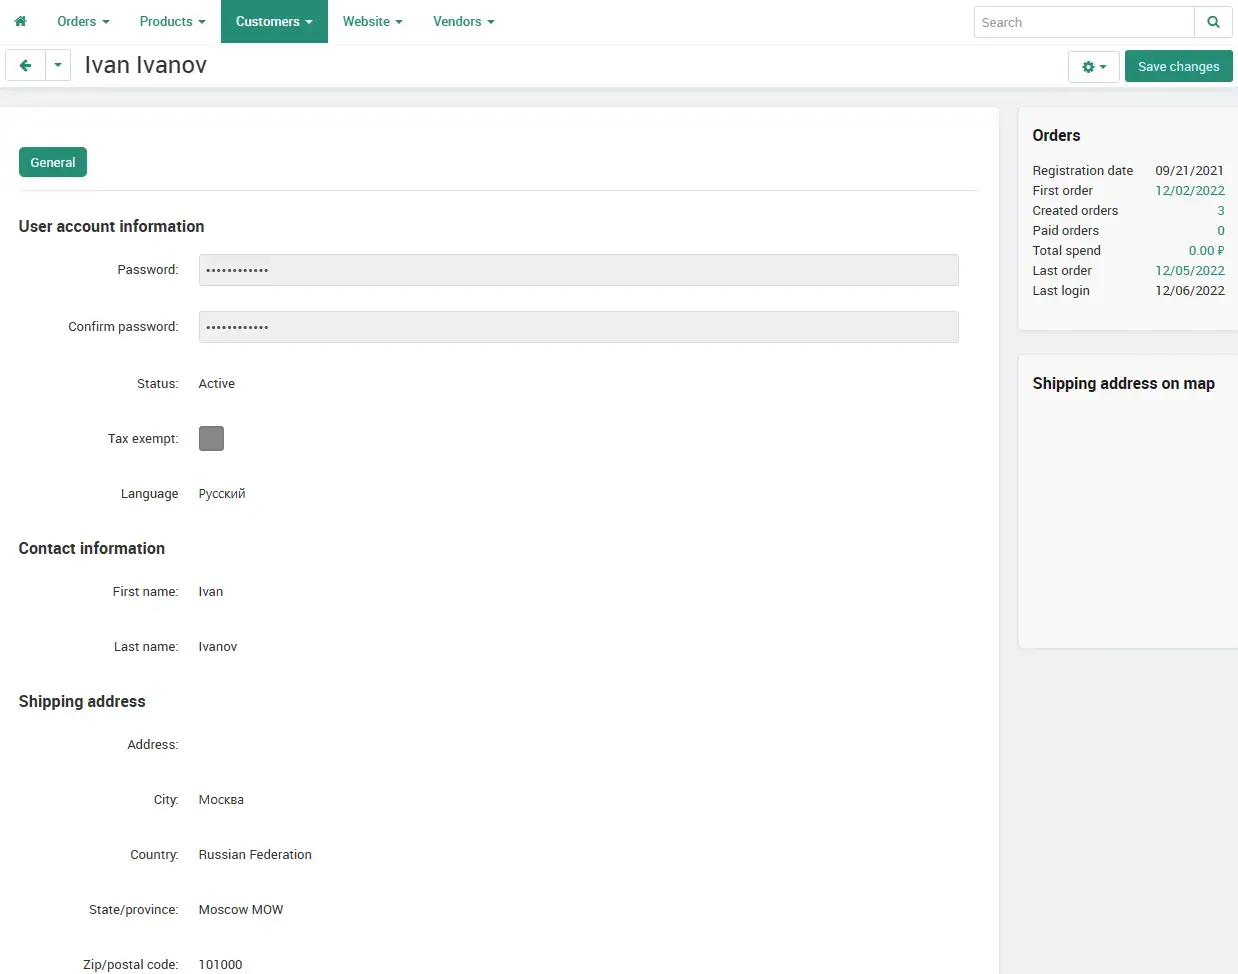Click the created orders count link

[1220, 210]
